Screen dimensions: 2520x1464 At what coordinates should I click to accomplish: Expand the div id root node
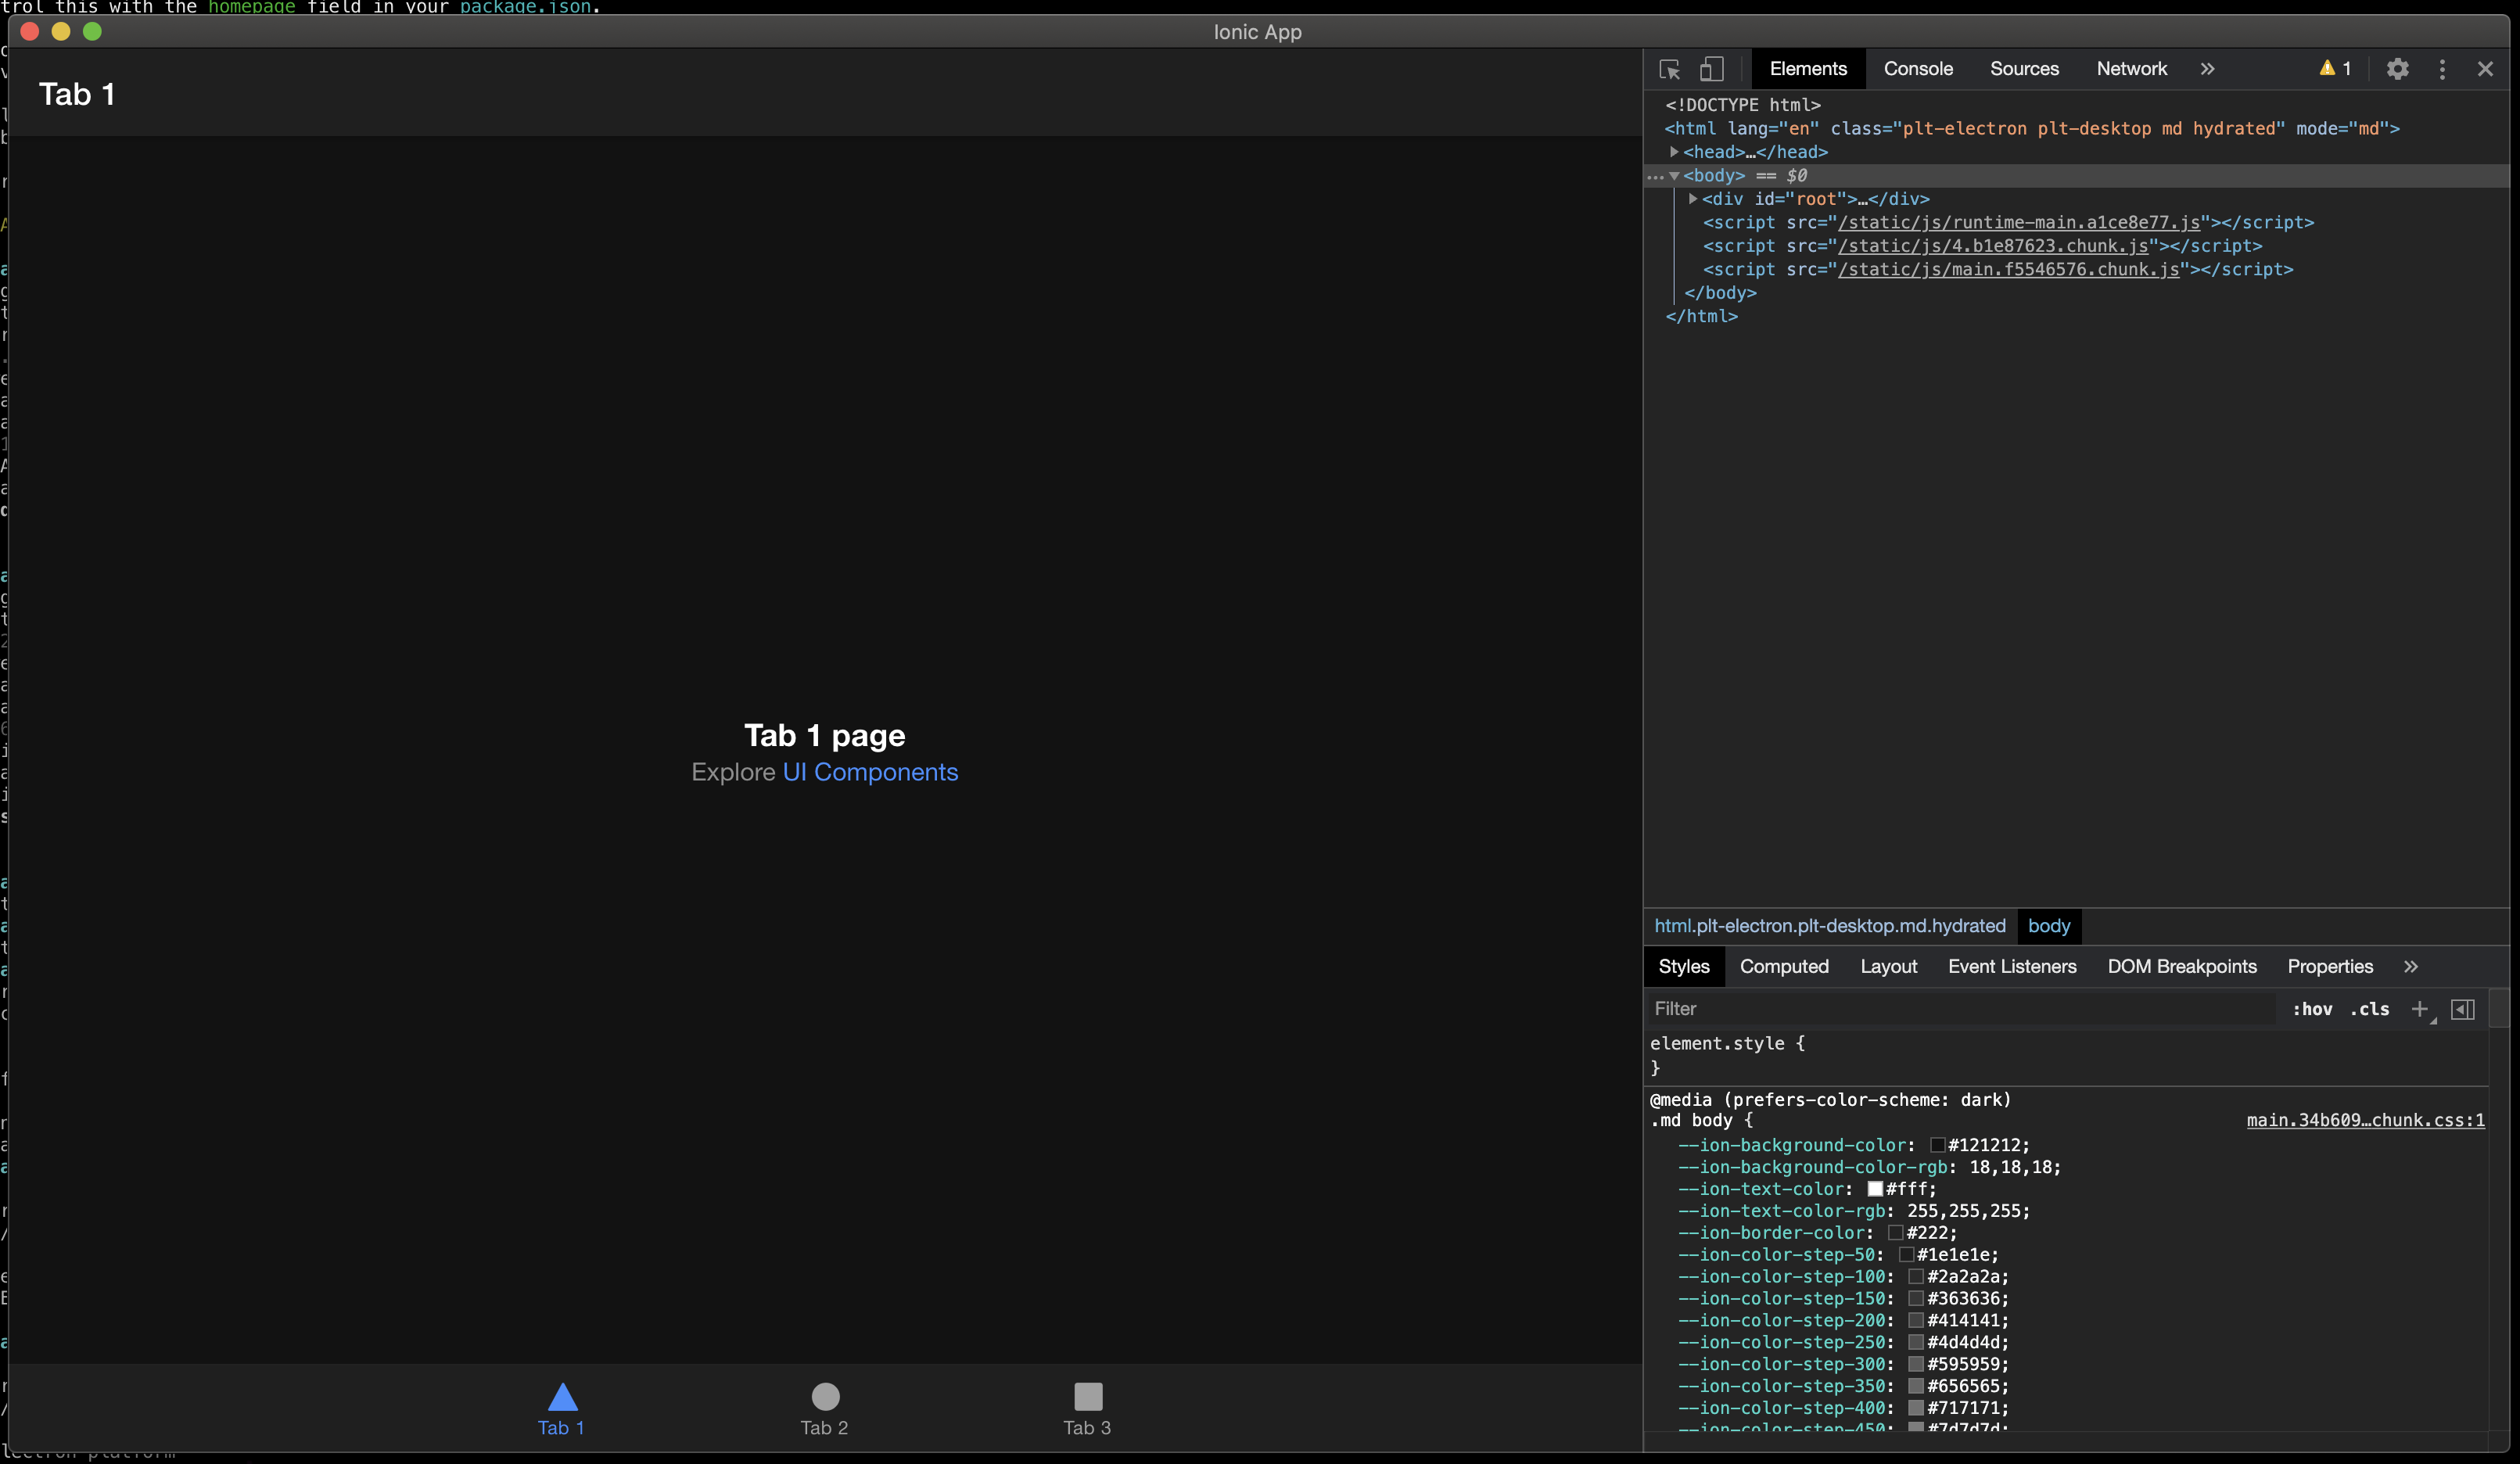1692,199
